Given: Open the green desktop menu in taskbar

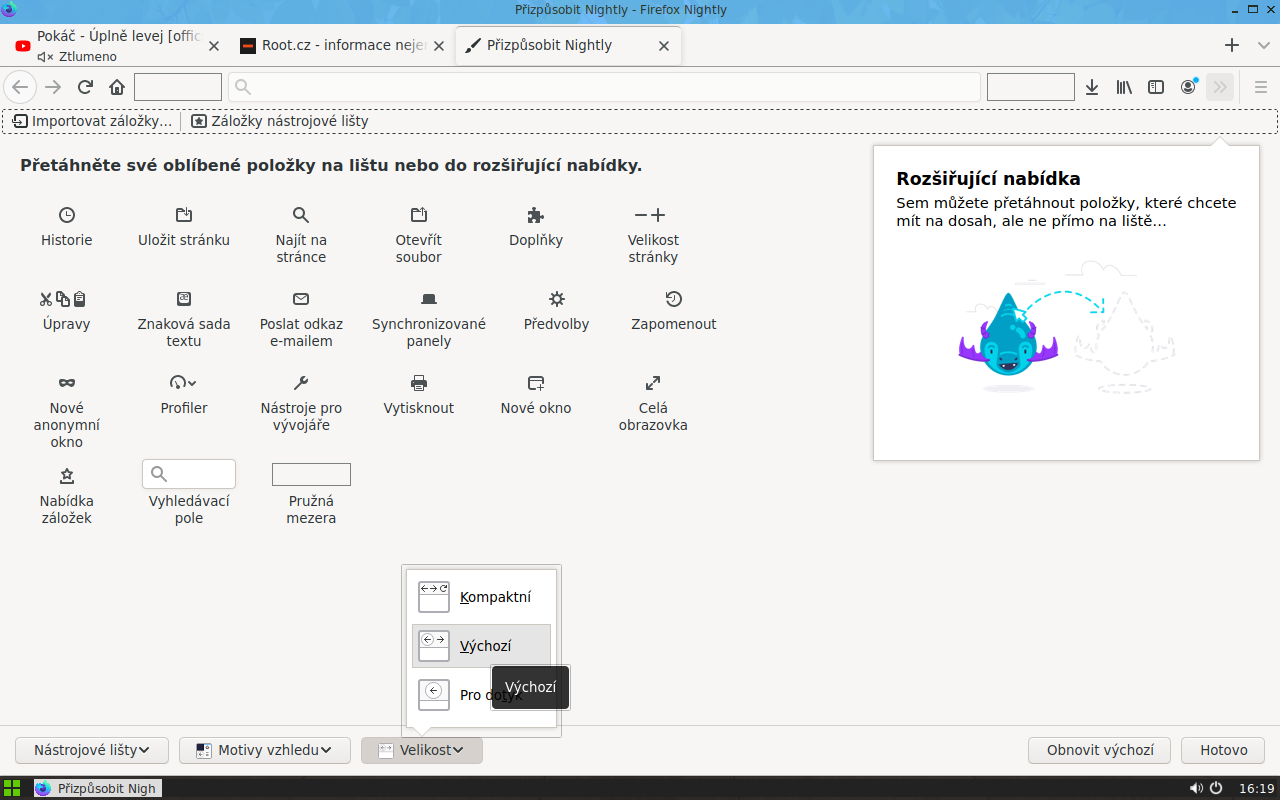Looking at the screenshot, I should 13,788.
